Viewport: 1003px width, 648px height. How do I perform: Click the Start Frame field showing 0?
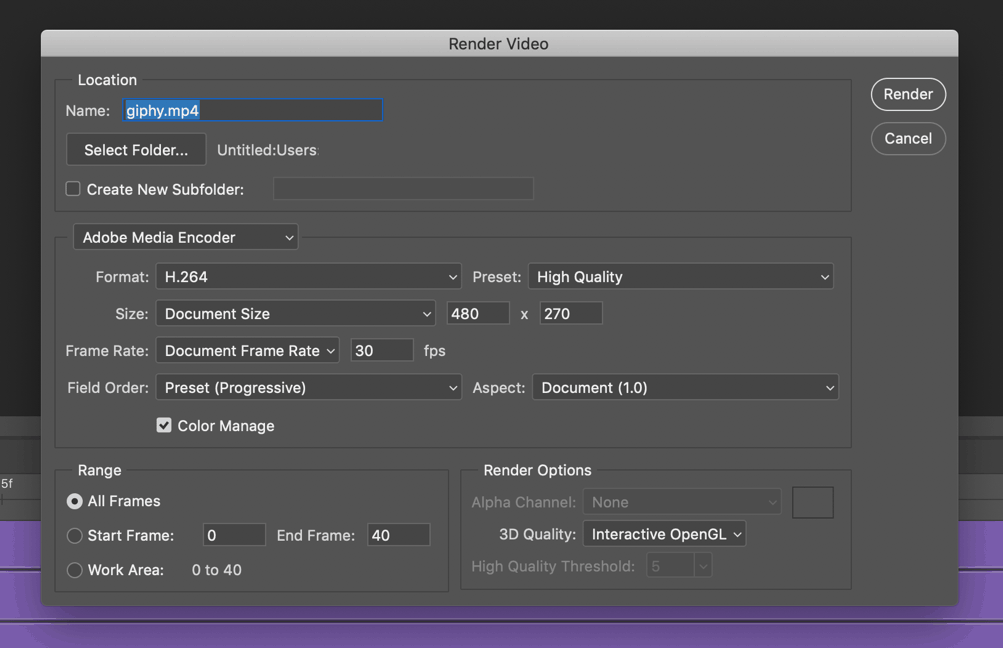pos(234,535)
